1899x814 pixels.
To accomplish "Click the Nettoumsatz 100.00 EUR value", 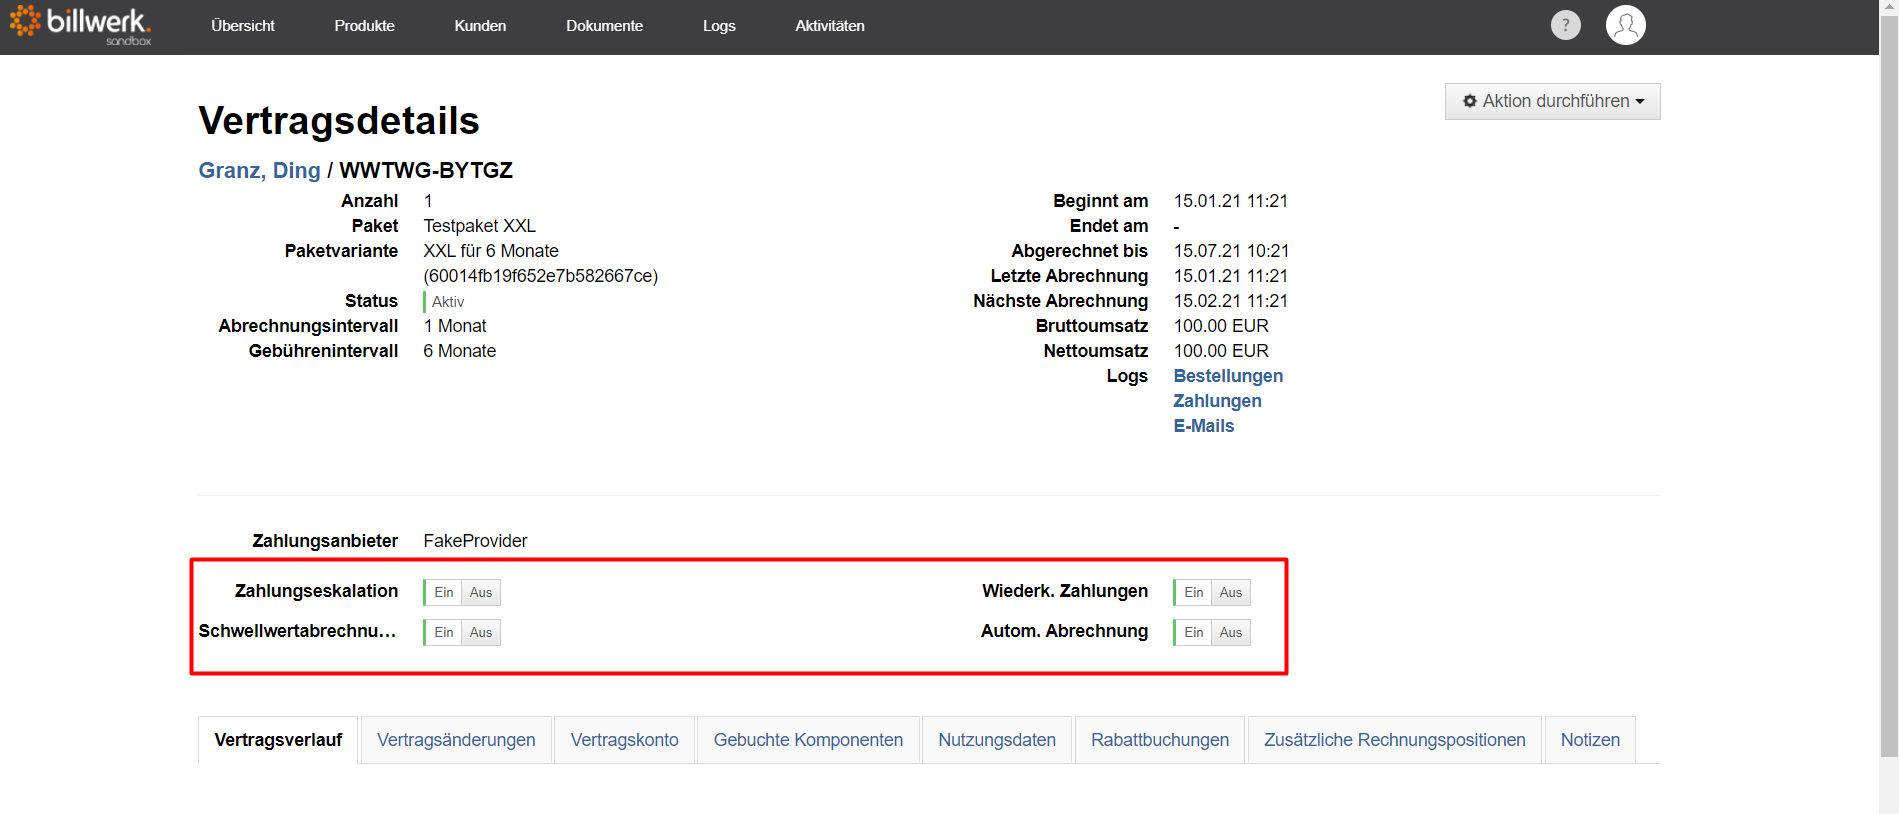I will coord(1221,351).
